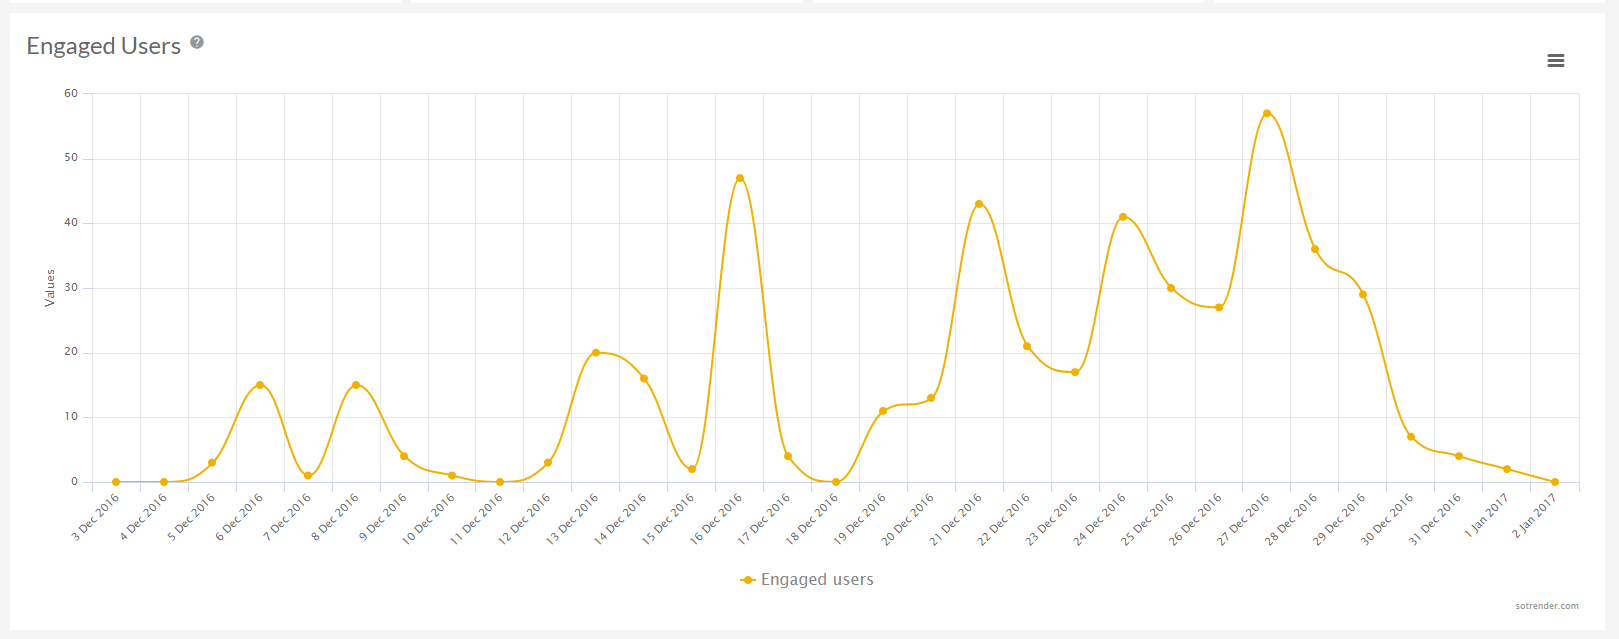Click the legend's yellow series marker
Screen dimensions: 1619x639
pos(747,580)
